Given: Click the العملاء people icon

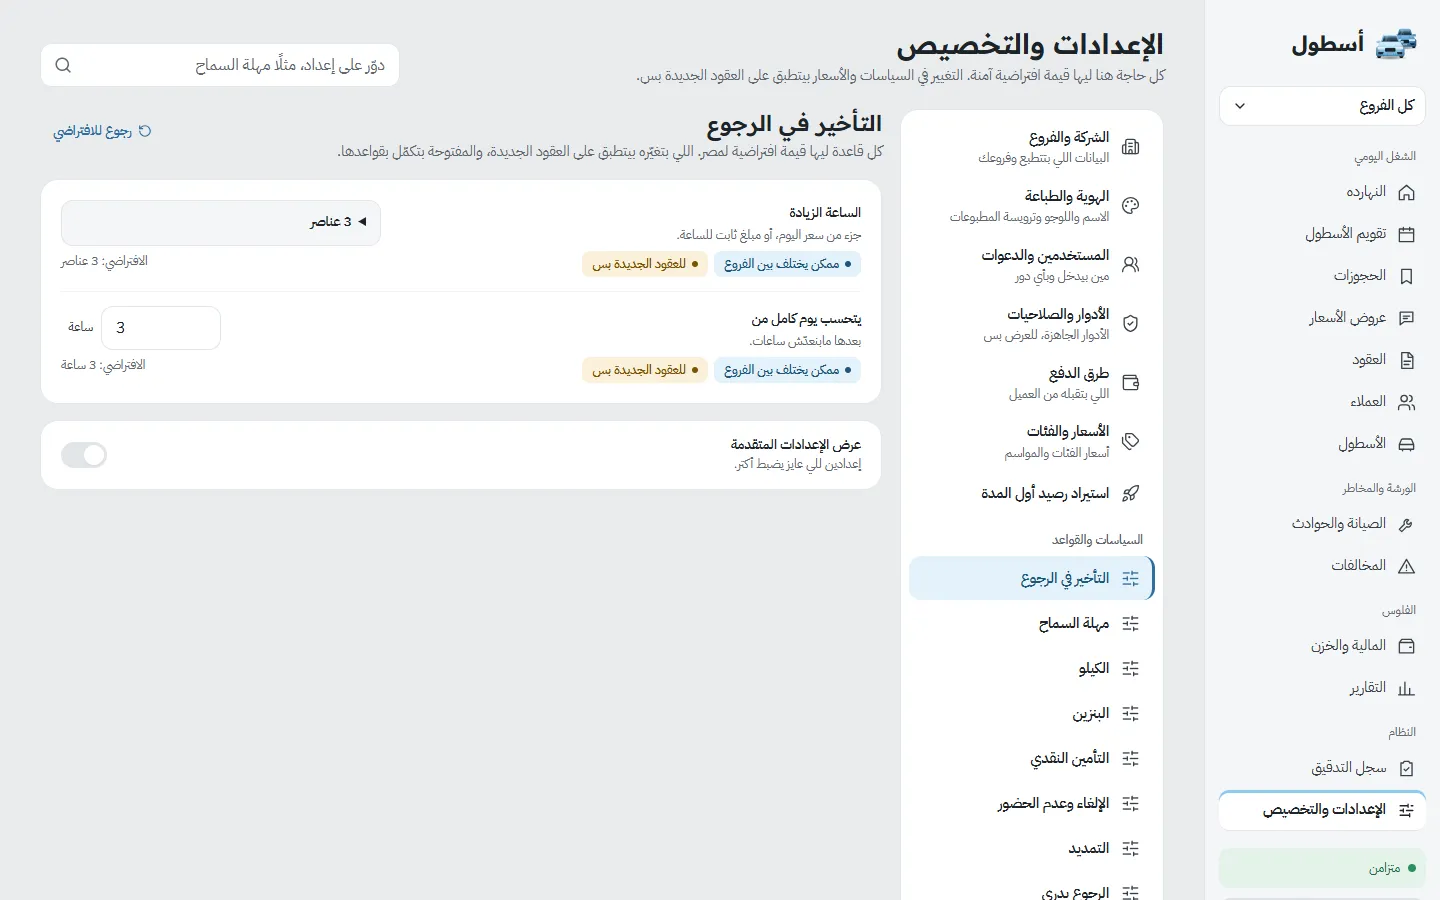Looking at the screenshot, I should 1406,402.
